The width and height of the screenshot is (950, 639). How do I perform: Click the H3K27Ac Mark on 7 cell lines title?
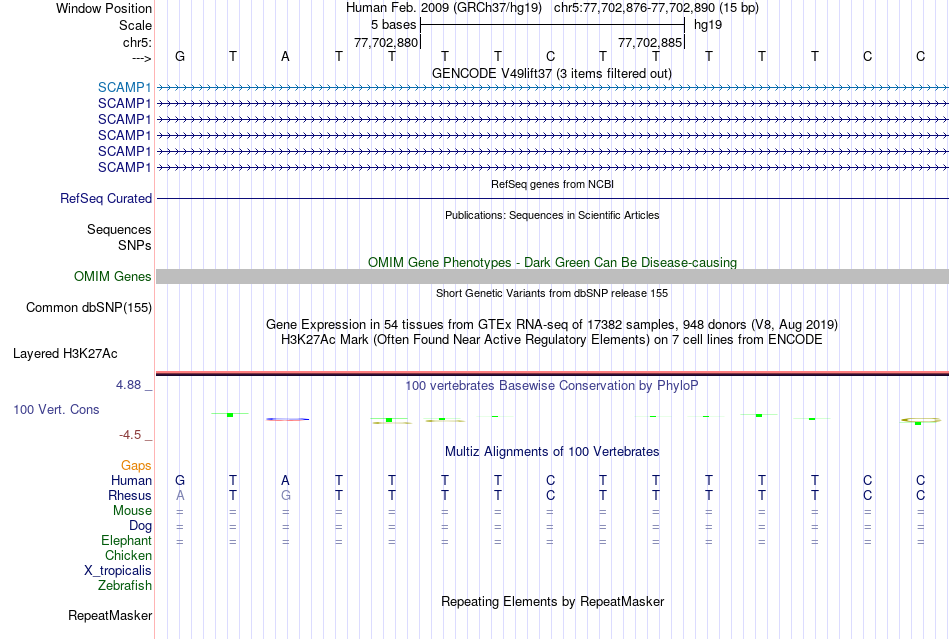coord(552,339)
